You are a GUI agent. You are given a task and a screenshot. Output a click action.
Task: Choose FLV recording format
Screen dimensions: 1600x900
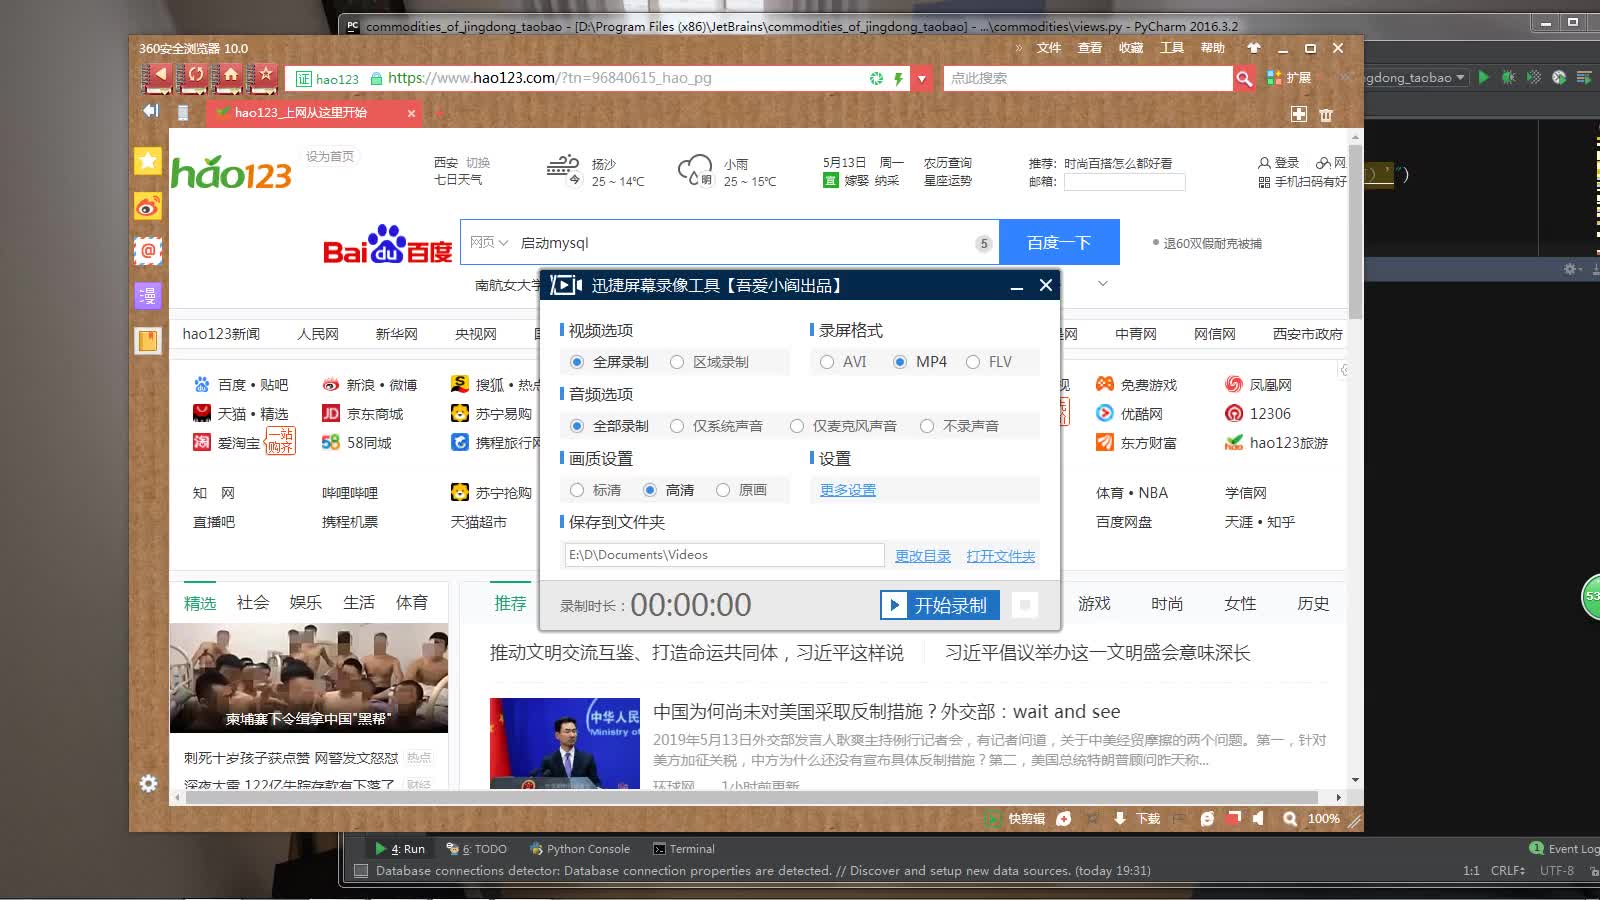click(989, 362)
